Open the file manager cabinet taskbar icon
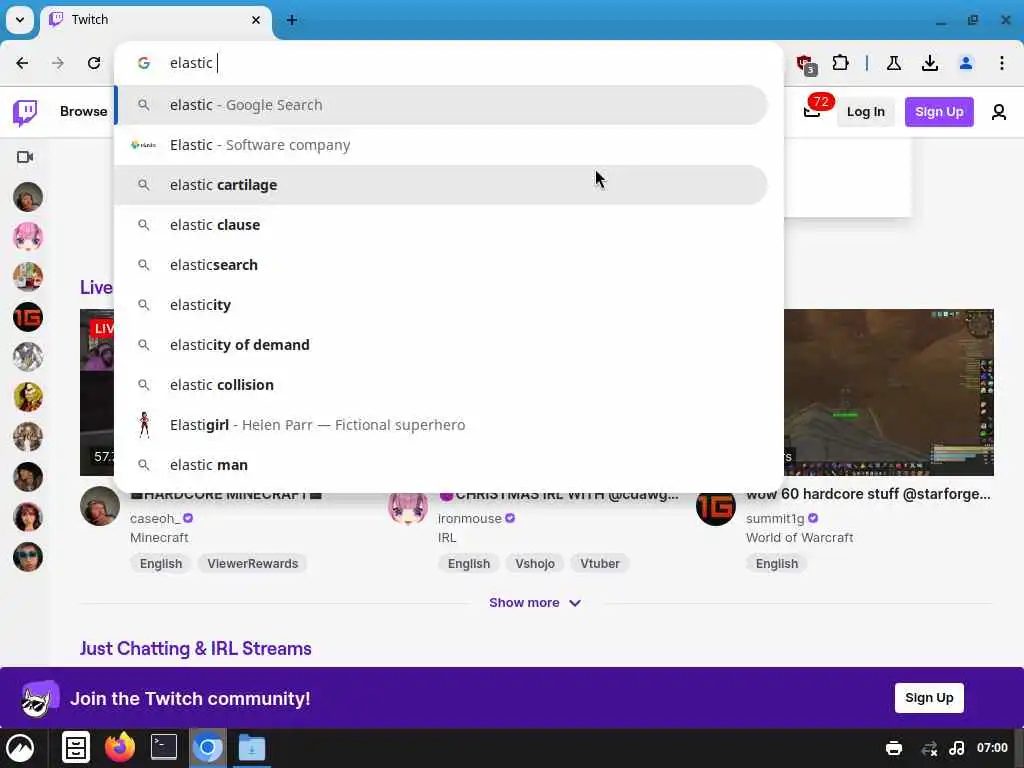 76,748
